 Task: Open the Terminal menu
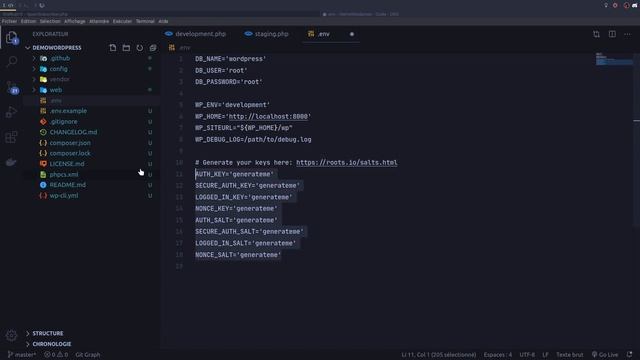click(145, 21)
